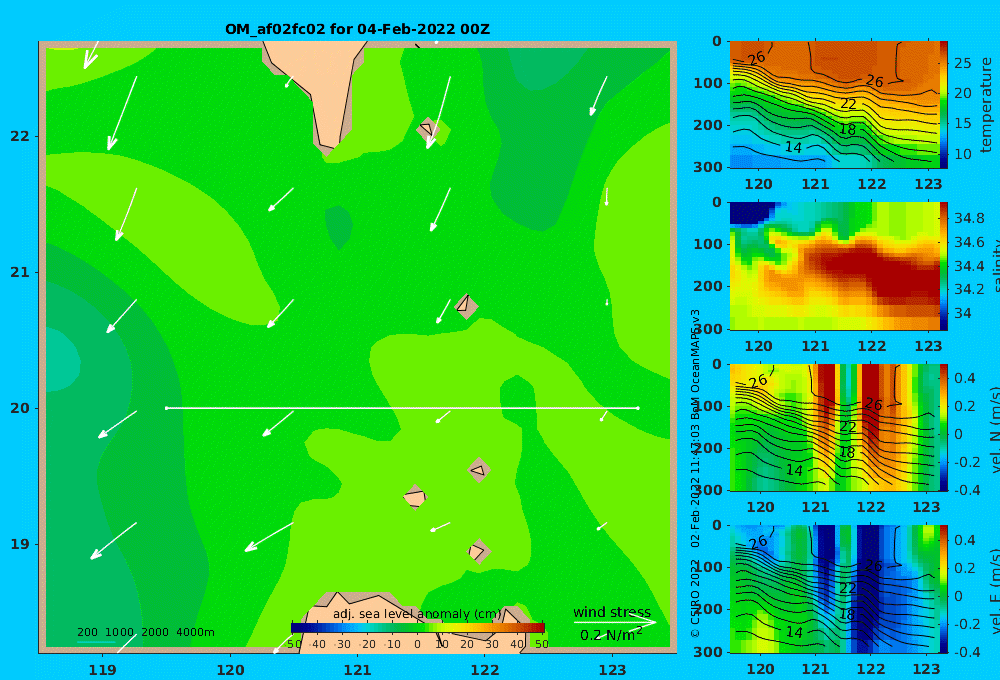Screen dimensions: 1000x680
Task: Click the small island near 20.7N 121.8E
Action: pos(466,306)
